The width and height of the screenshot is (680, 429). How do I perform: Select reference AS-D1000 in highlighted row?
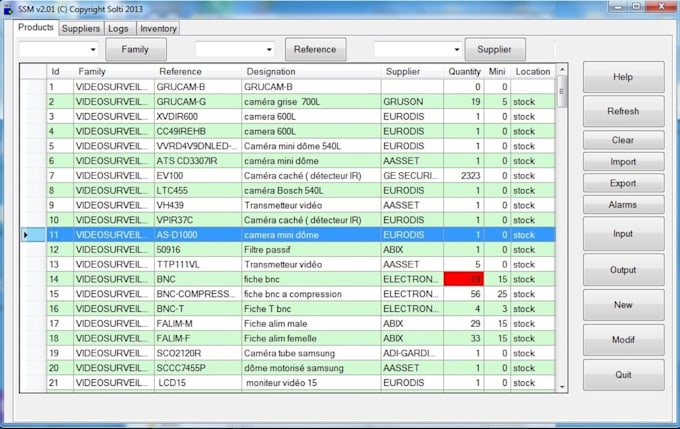(x=198, y=235)
